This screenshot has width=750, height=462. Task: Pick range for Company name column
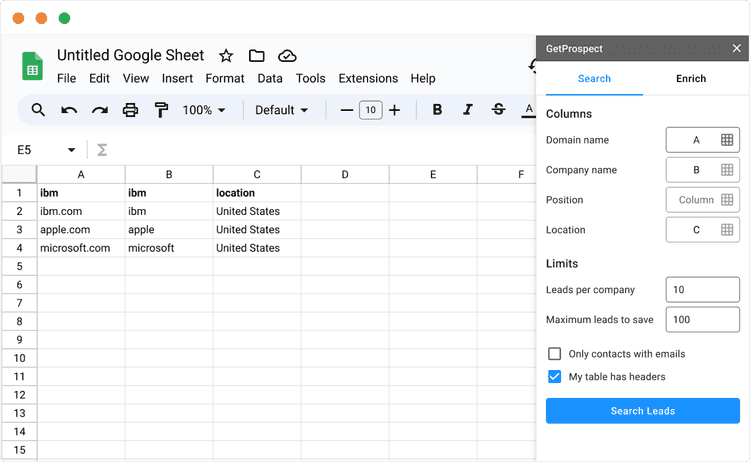(727, 170)
